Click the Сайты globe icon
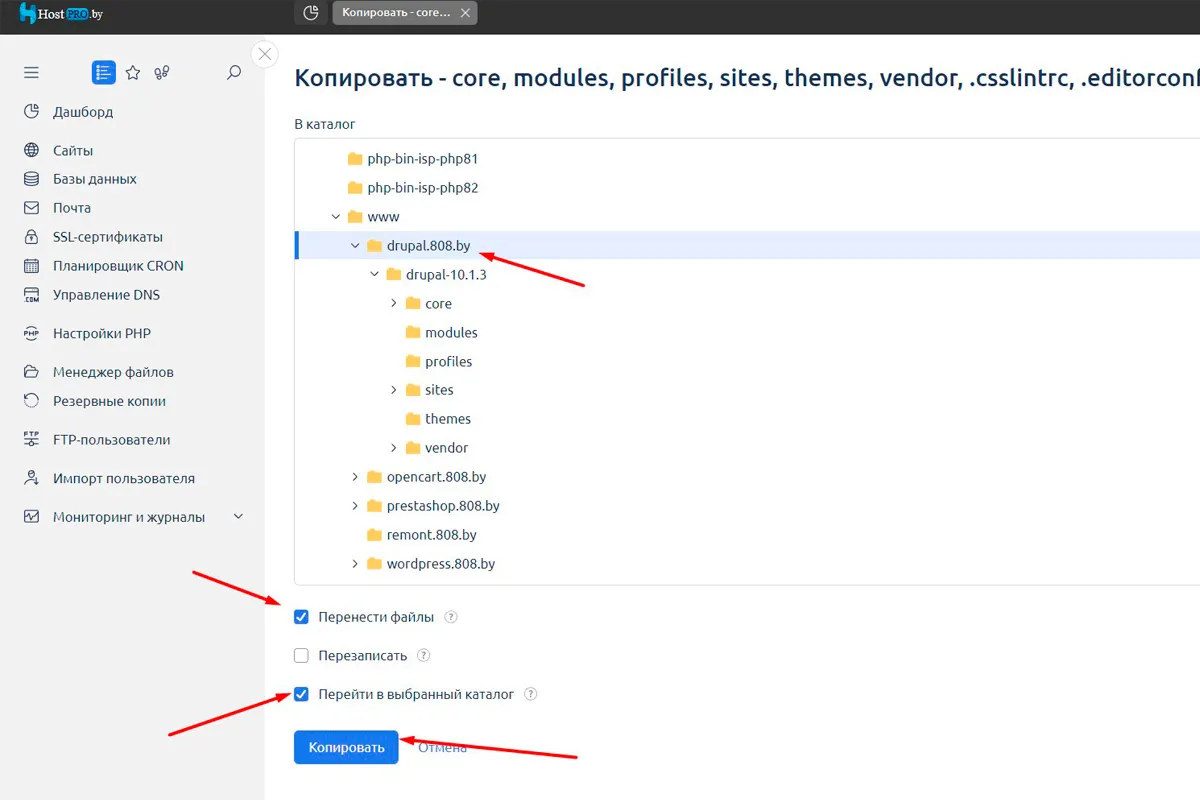 31,151
